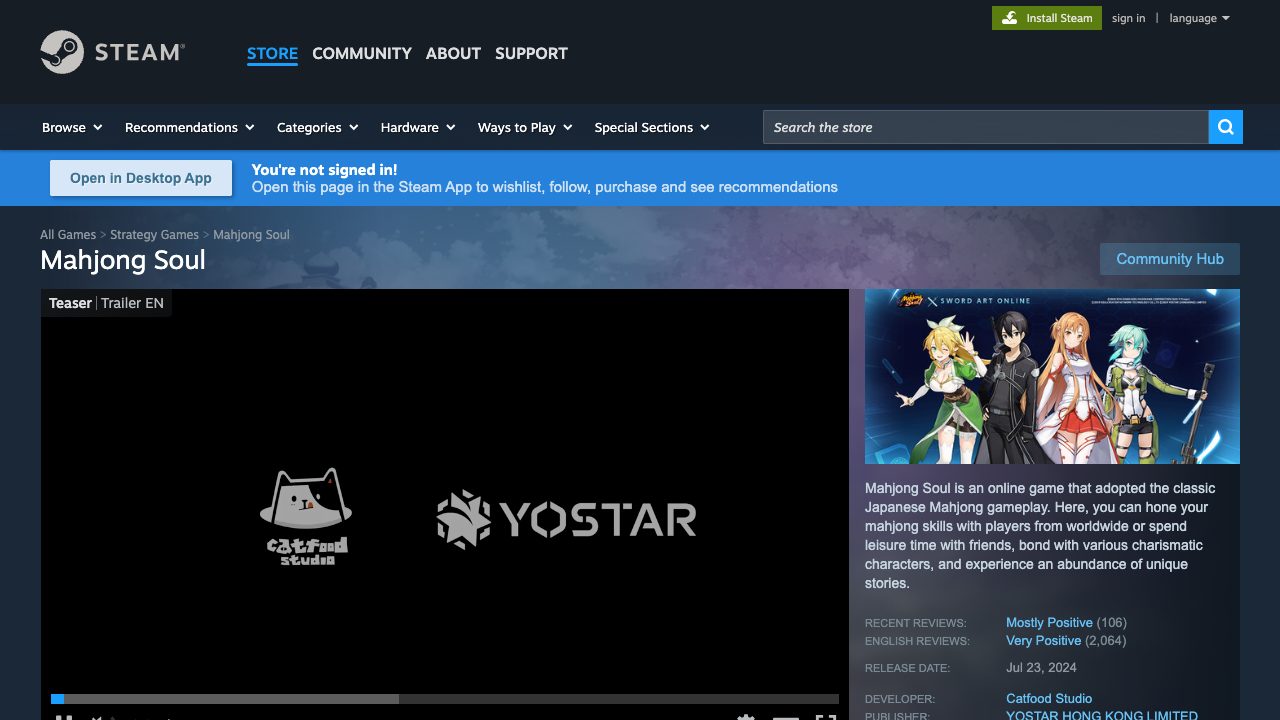1280x720 pixels.
Task: Click the release date Jul 23, 2024
Action: point(1041,667)
